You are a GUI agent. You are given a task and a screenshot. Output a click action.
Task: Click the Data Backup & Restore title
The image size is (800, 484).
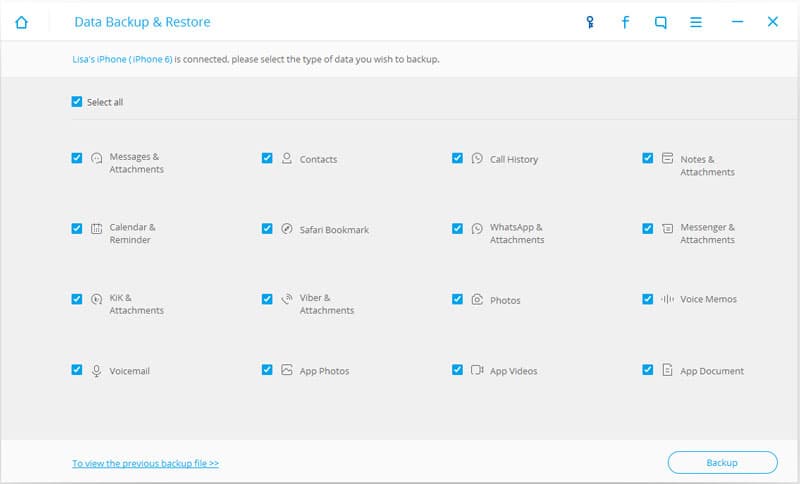tap(142, 22)
